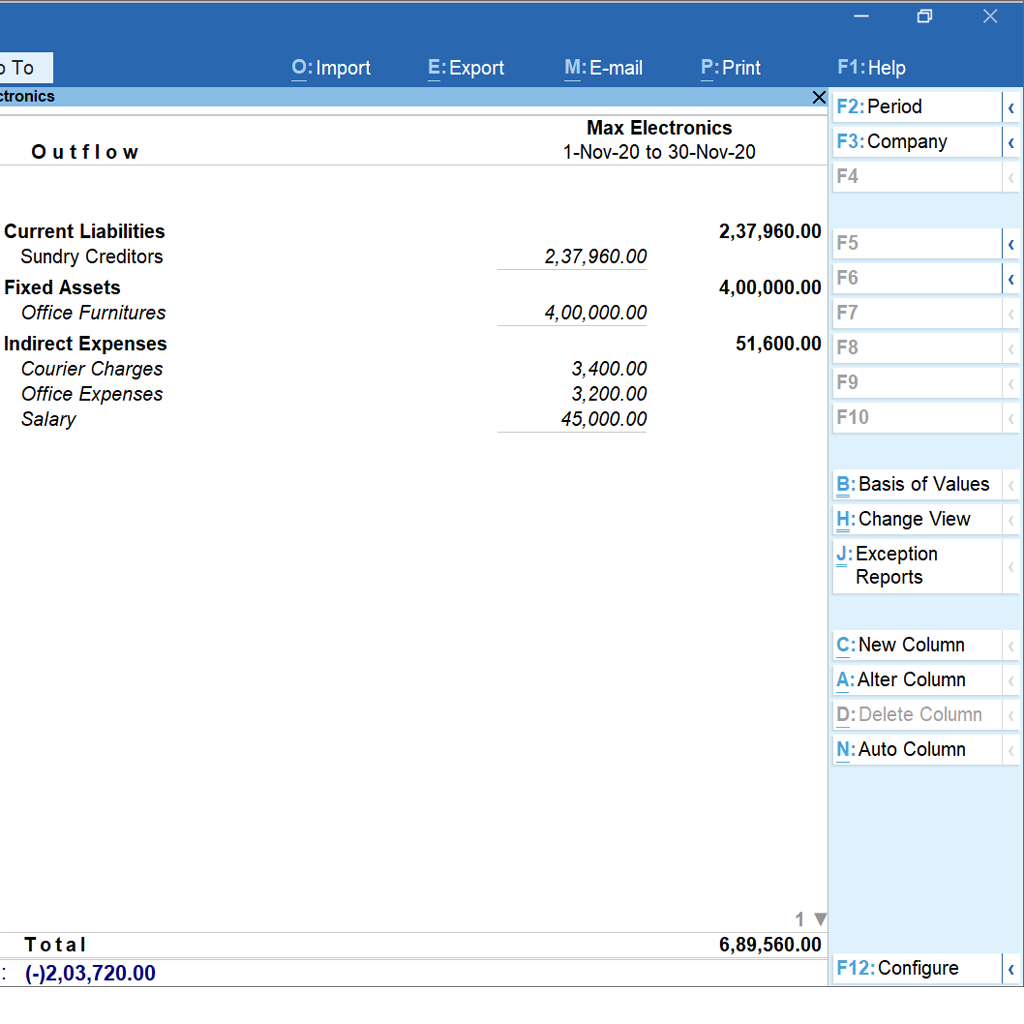The width and height of the screenshot is (1024, 1024).
Task: Open Basis of Values
Action: (910, 484)
